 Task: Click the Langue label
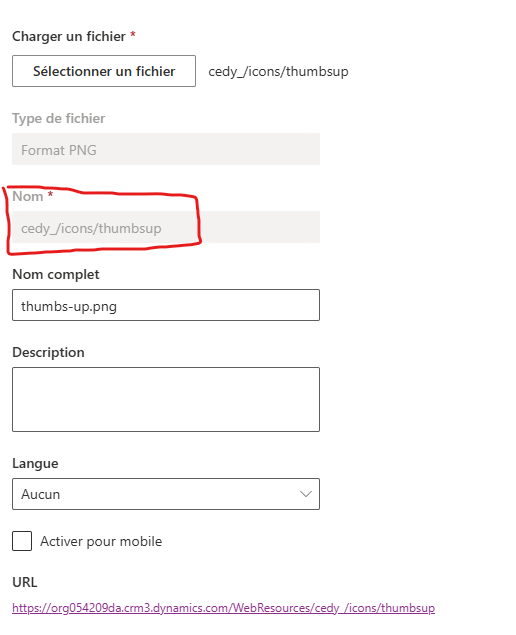(x=35, y=463)
